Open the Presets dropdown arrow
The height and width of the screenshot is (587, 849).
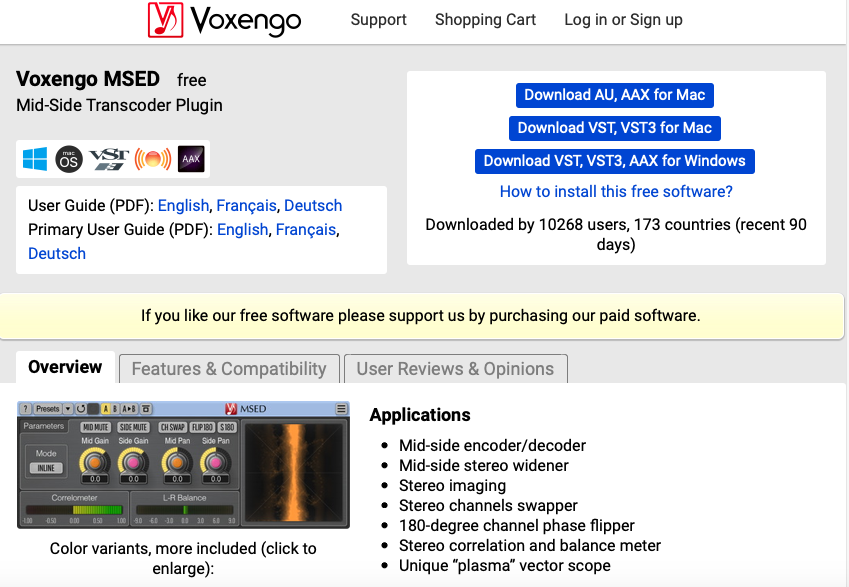pos(67,408)
